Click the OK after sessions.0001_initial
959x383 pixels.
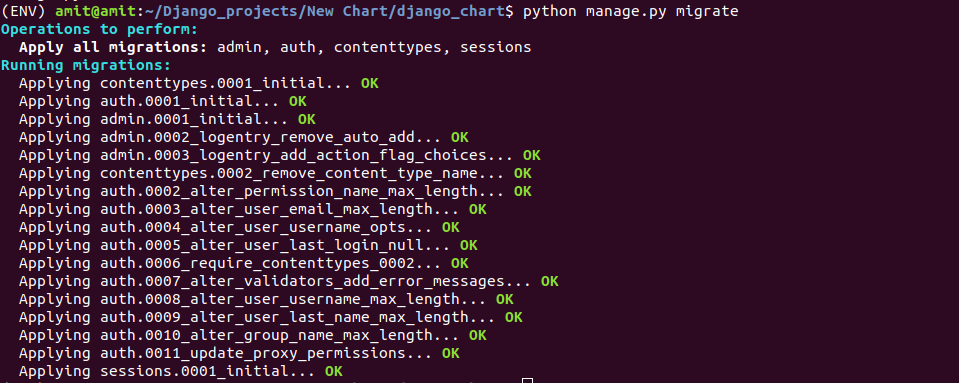coord(333,371)
